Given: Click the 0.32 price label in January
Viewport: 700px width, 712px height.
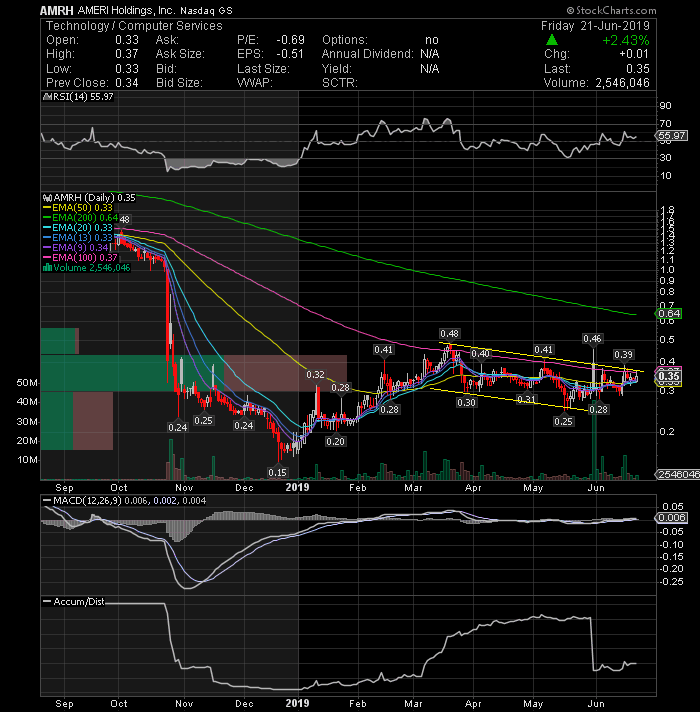Looking at the screenshot, I should coord(315,375).
